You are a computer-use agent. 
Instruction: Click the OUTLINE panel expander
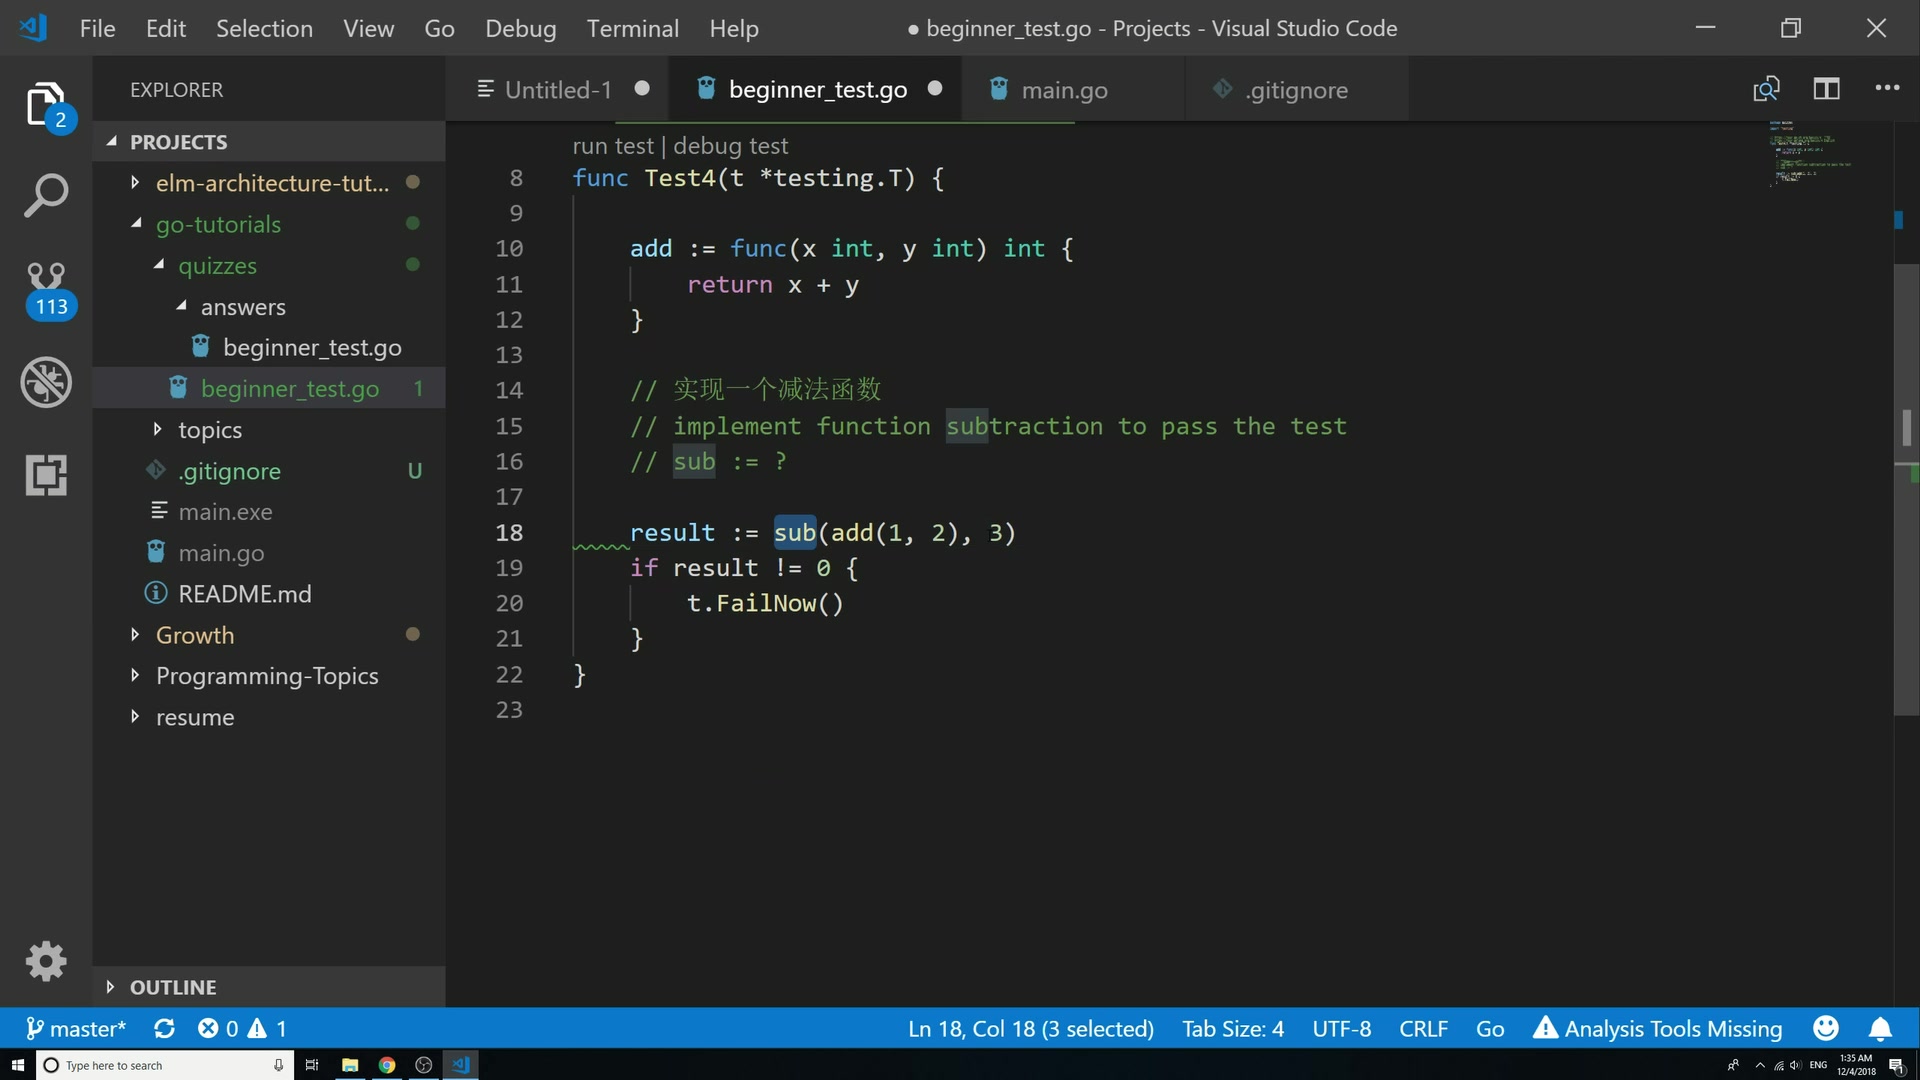pyautogui.click(x=109, y=986)
